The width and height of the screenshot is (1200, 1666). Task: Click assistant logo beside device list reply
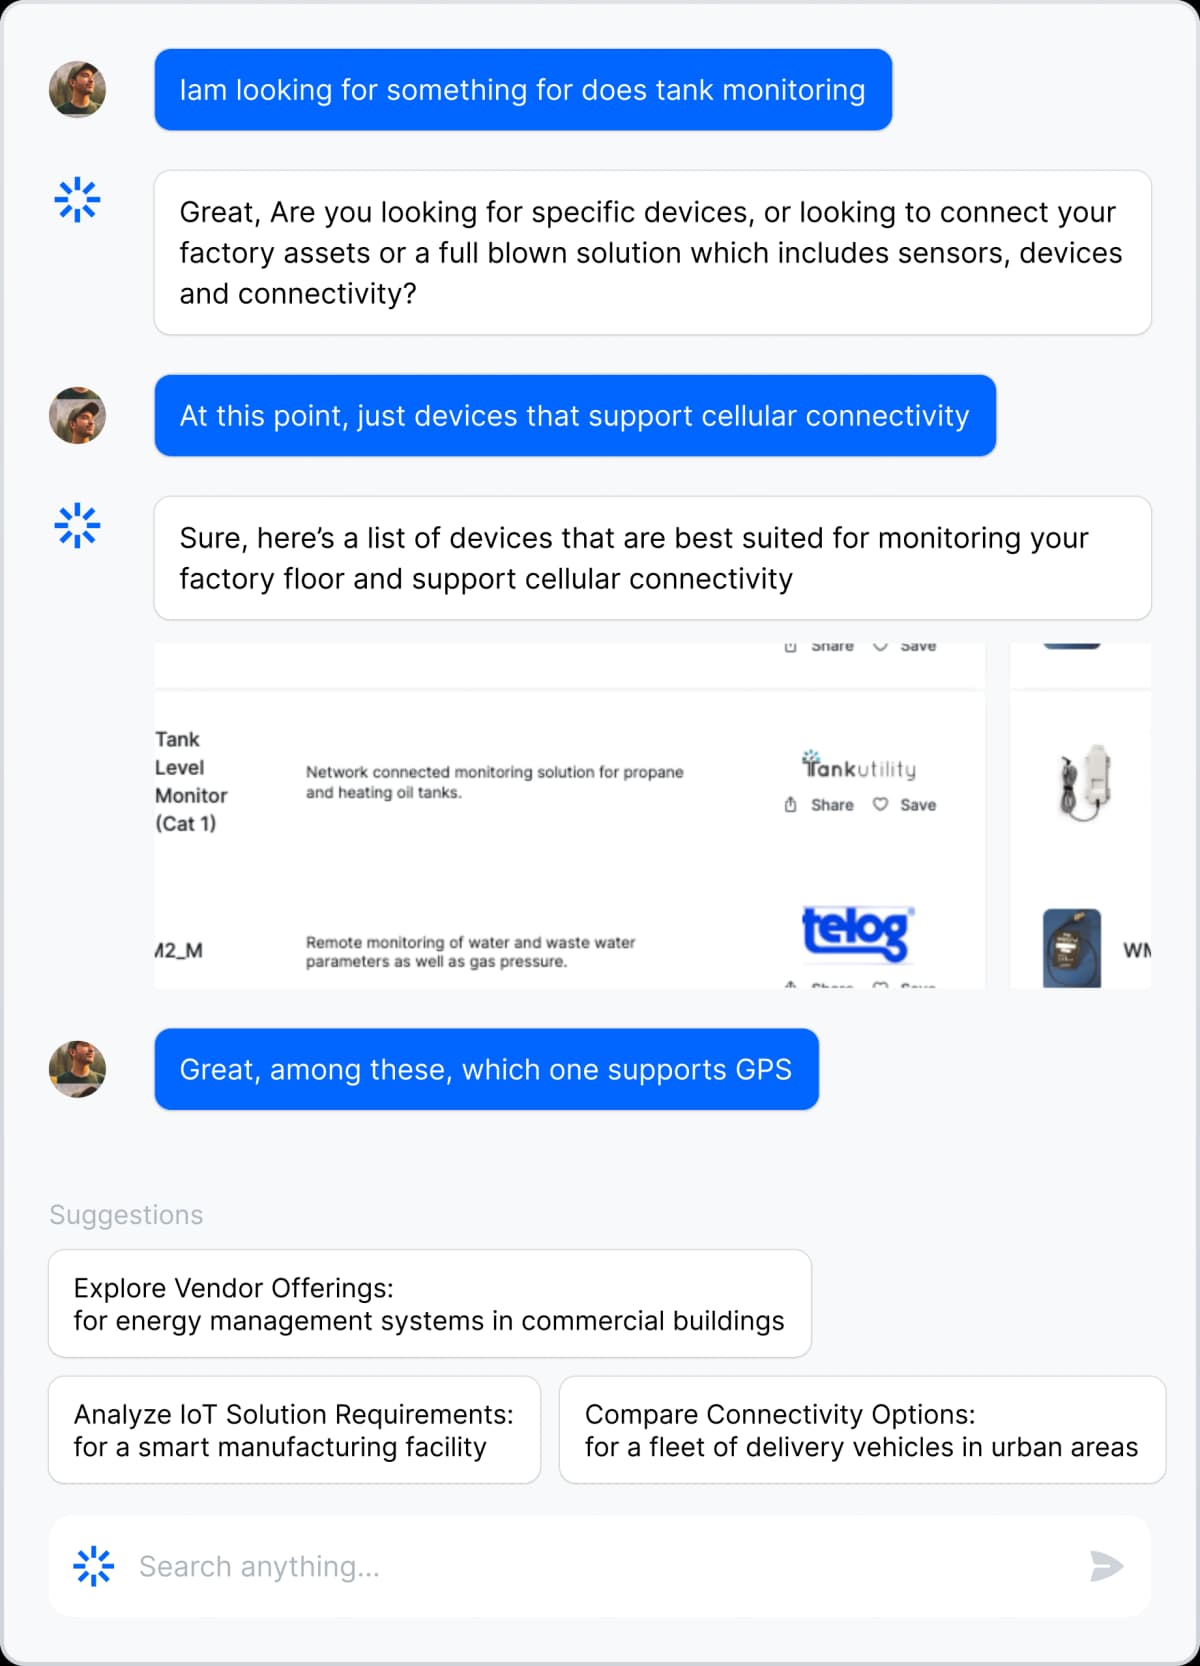pyautogui.click(x=77, y=526)
